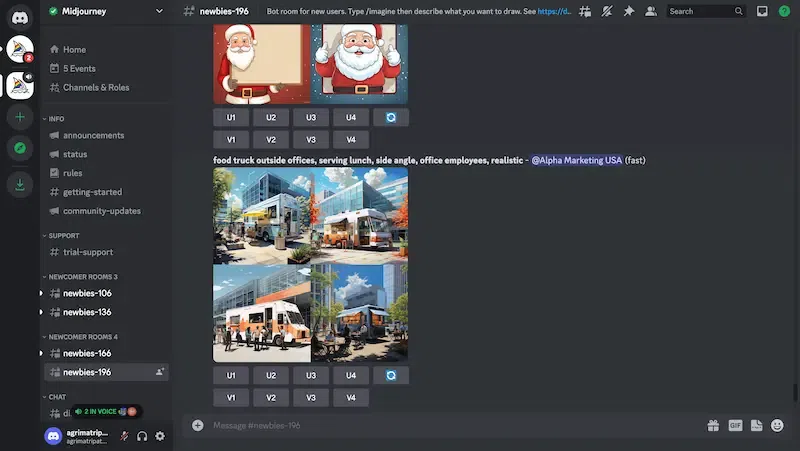The height and width of the screenshot is (451, 800).
Task: Open the server with the red 2 badge
Action: click(20, 49)
